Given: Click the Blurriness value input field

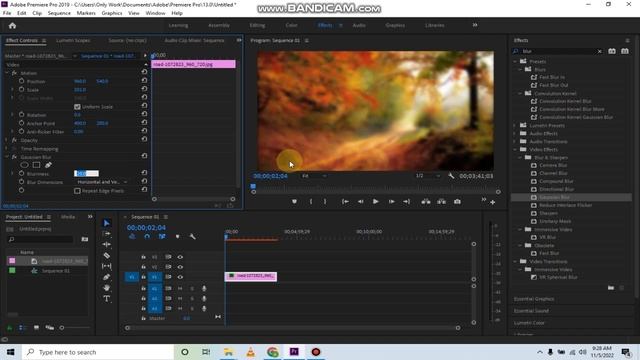Looking at the screenshot, I should (x=86, y=173).
